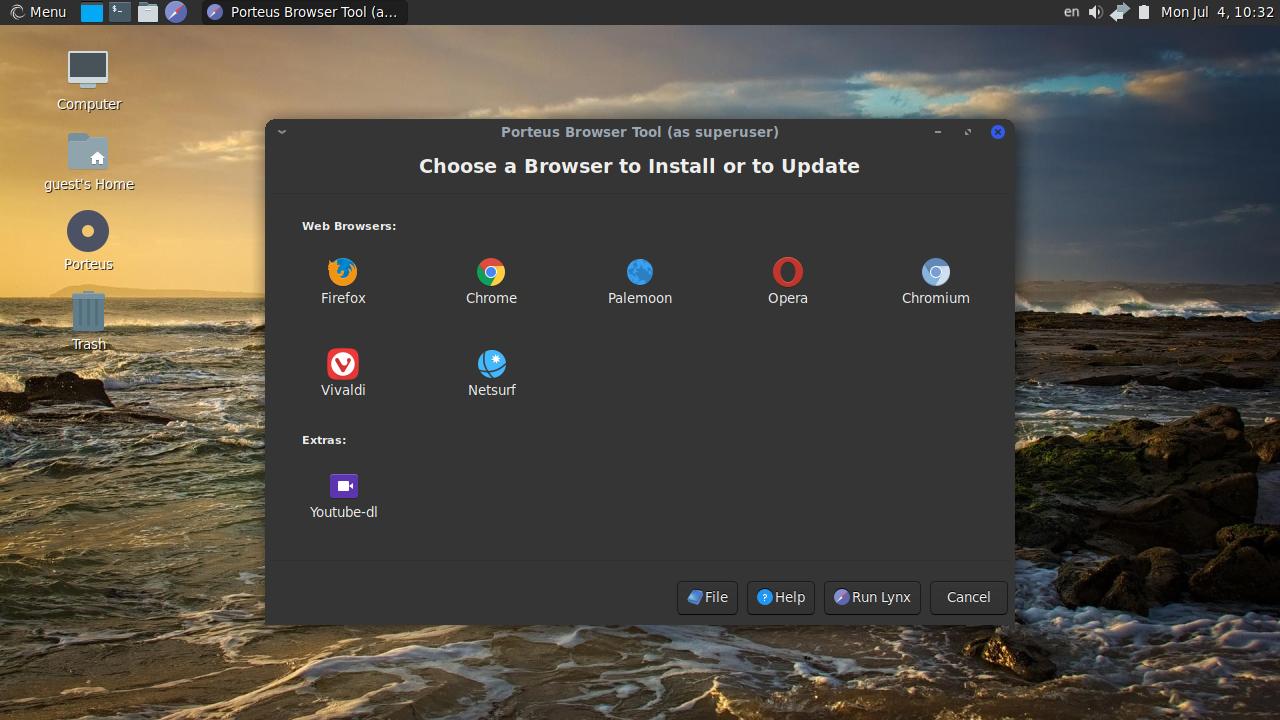Open Help in the browser tool
Image resolution: width=1280 pixels, height=720 pixels.
pos(781,597)
